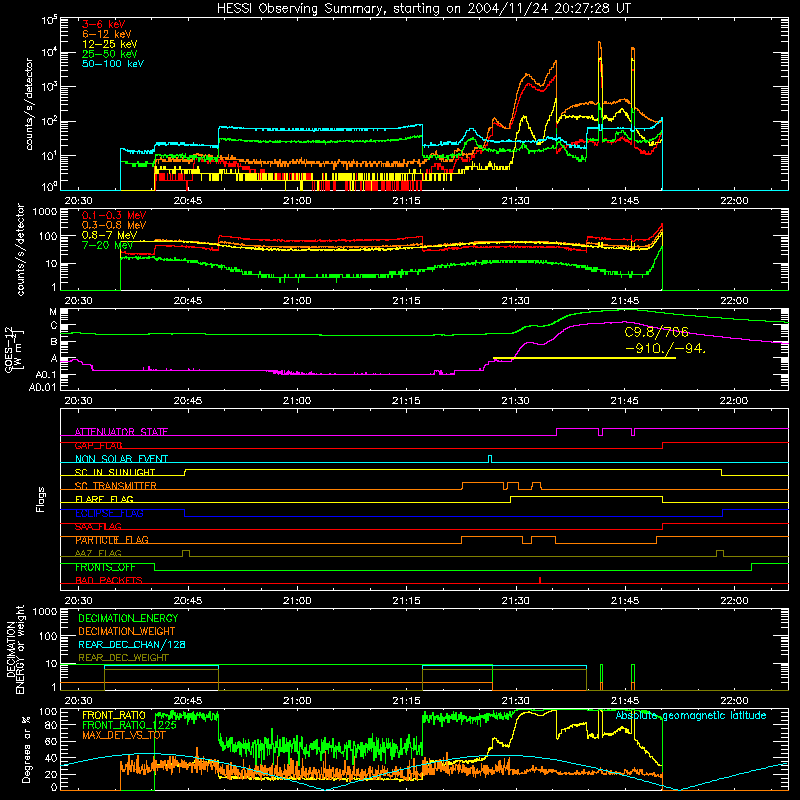Image resolution: width=800 pixels, height=800 pixels.
Task: Click the 7-20 MeV legend entry
Action: click(x=107, y=245)
